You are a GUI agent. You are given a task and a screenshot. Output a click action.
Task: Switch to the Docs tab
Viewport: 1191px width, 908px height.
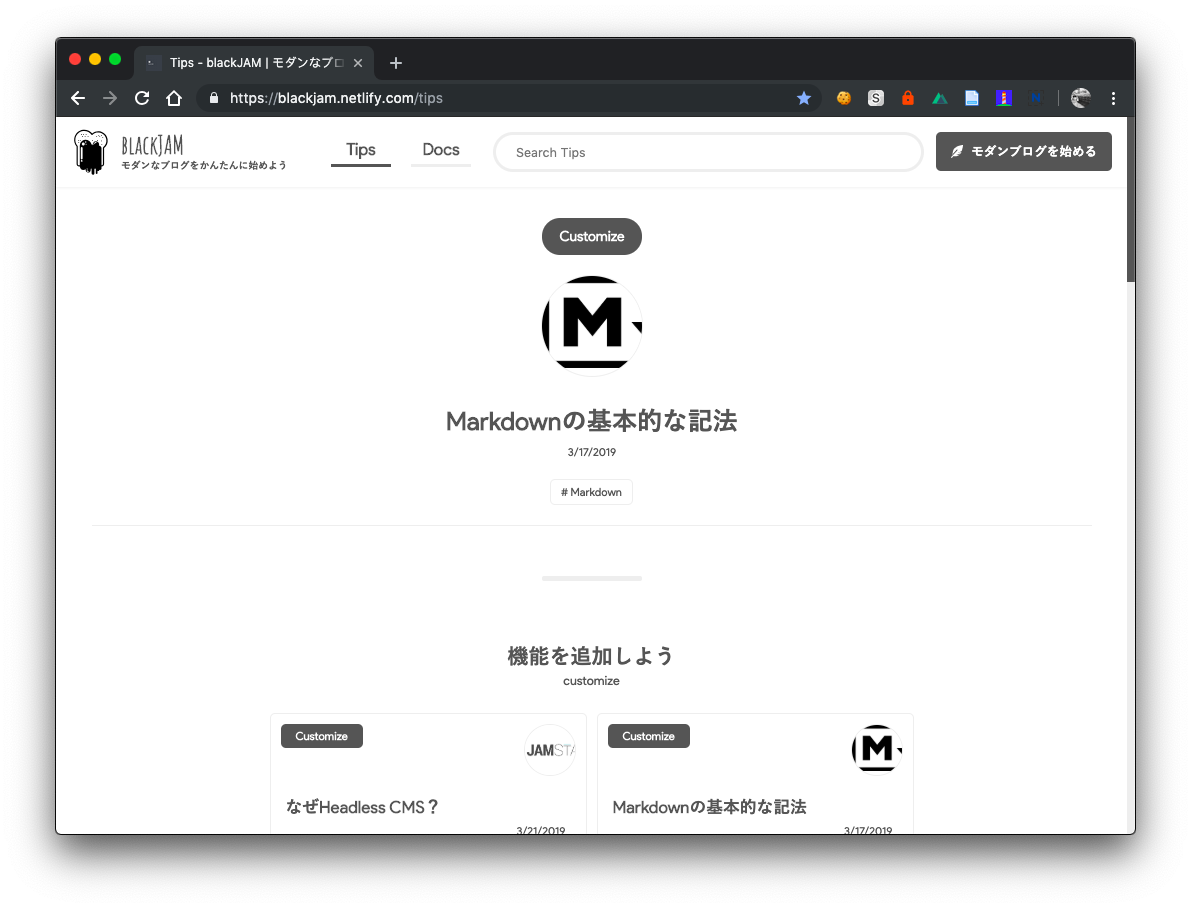coord(440,150)
